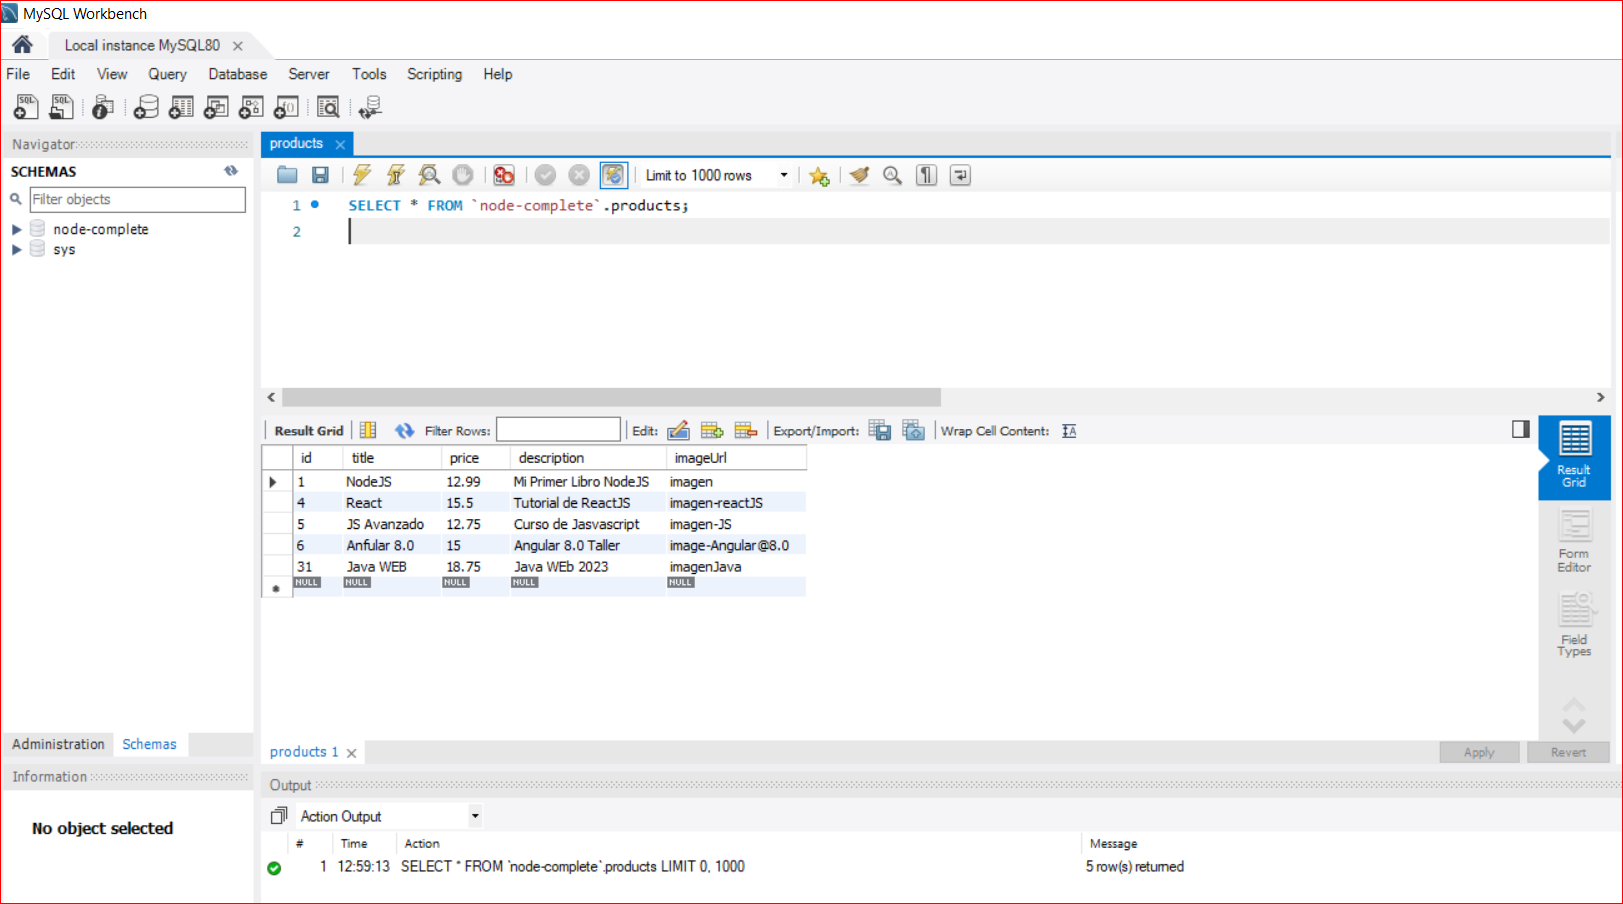The height and width of the screenshot is (904, 1623).
Task: Toggle wrap cell content icon
Action: (x=1069, y=431)
